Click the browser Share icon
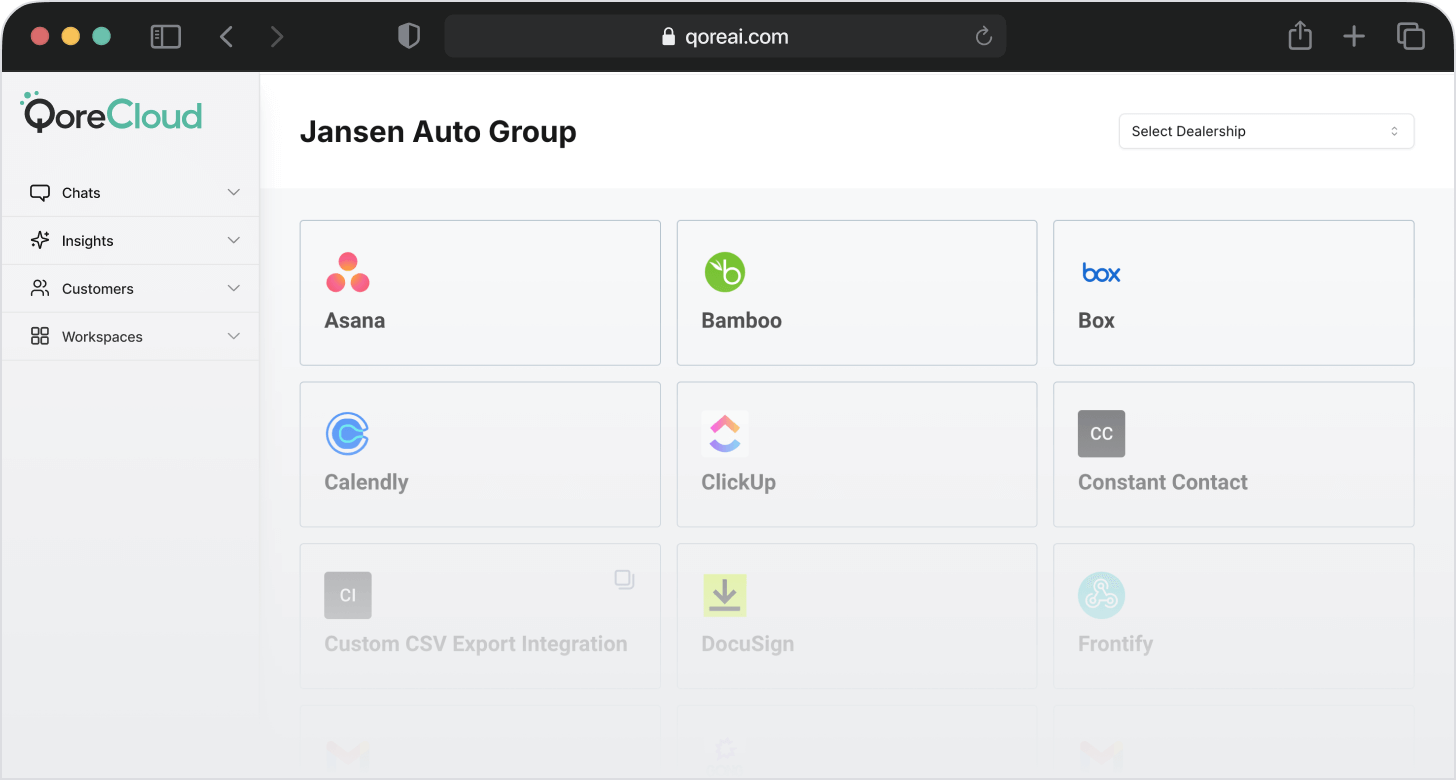This screenshot has height=780, width=1456. tap(1299, 37)
